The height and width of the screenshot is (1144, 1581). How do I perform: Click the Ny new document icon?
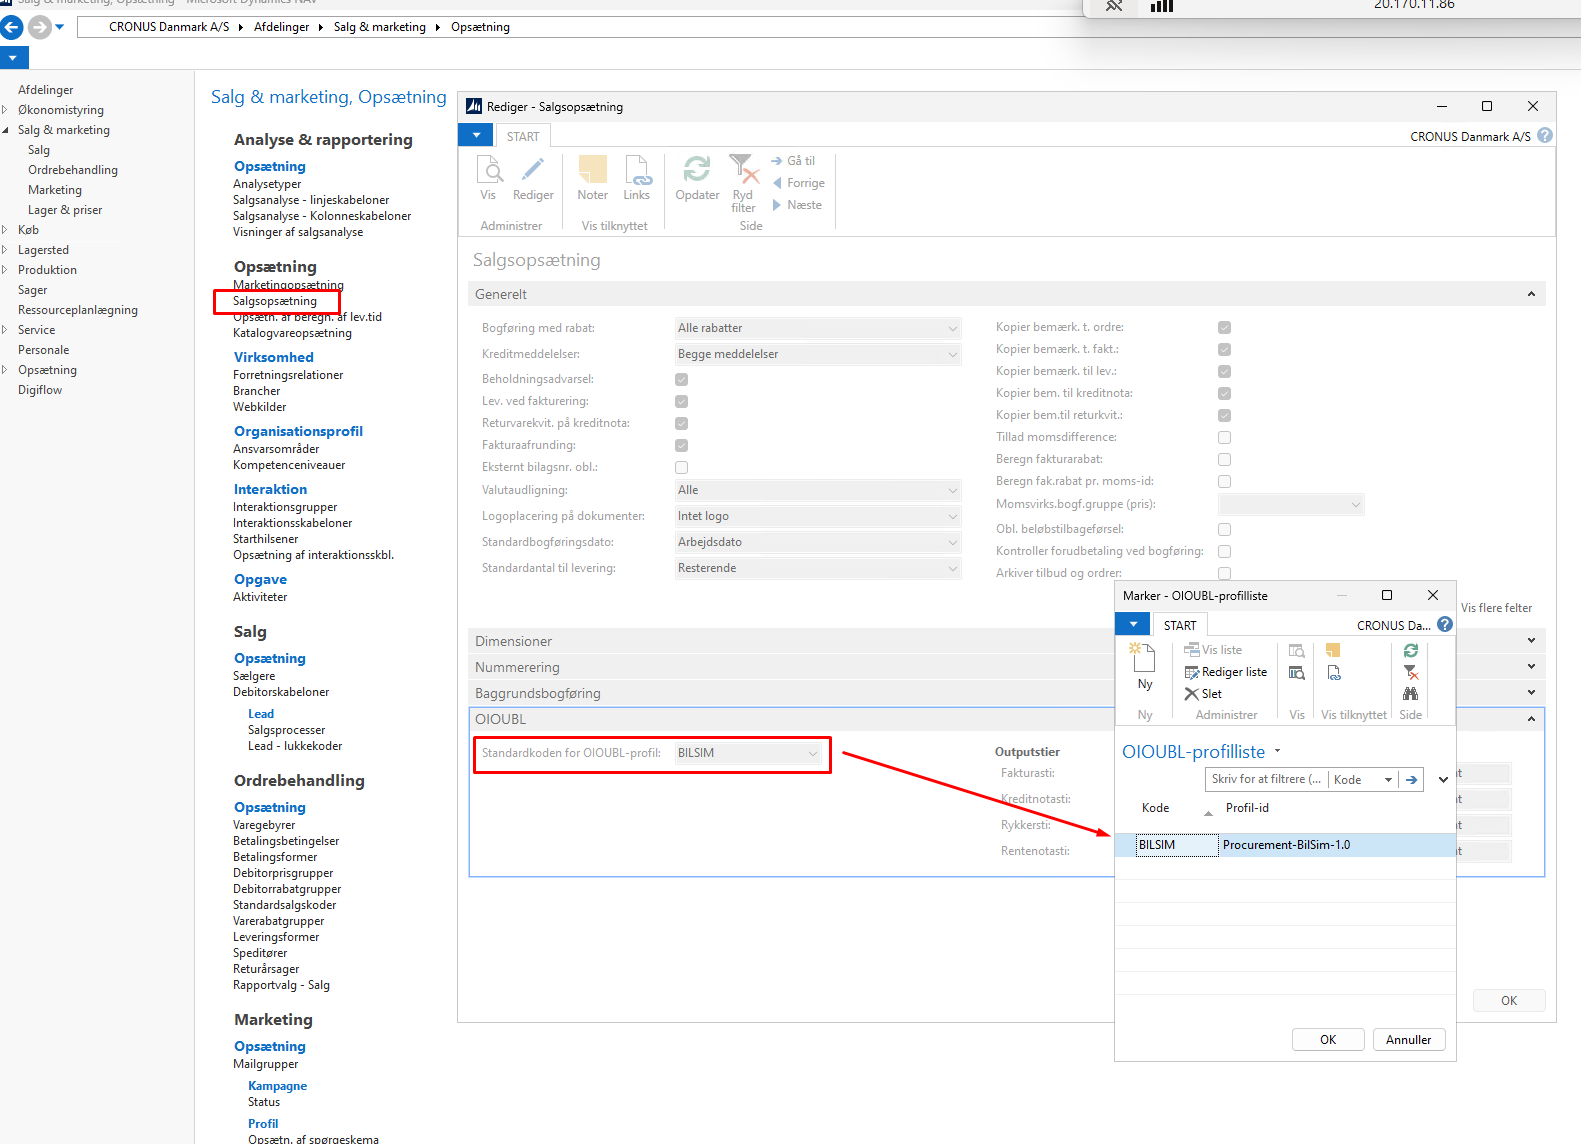pyautogui.click(x=1144, y=659)
